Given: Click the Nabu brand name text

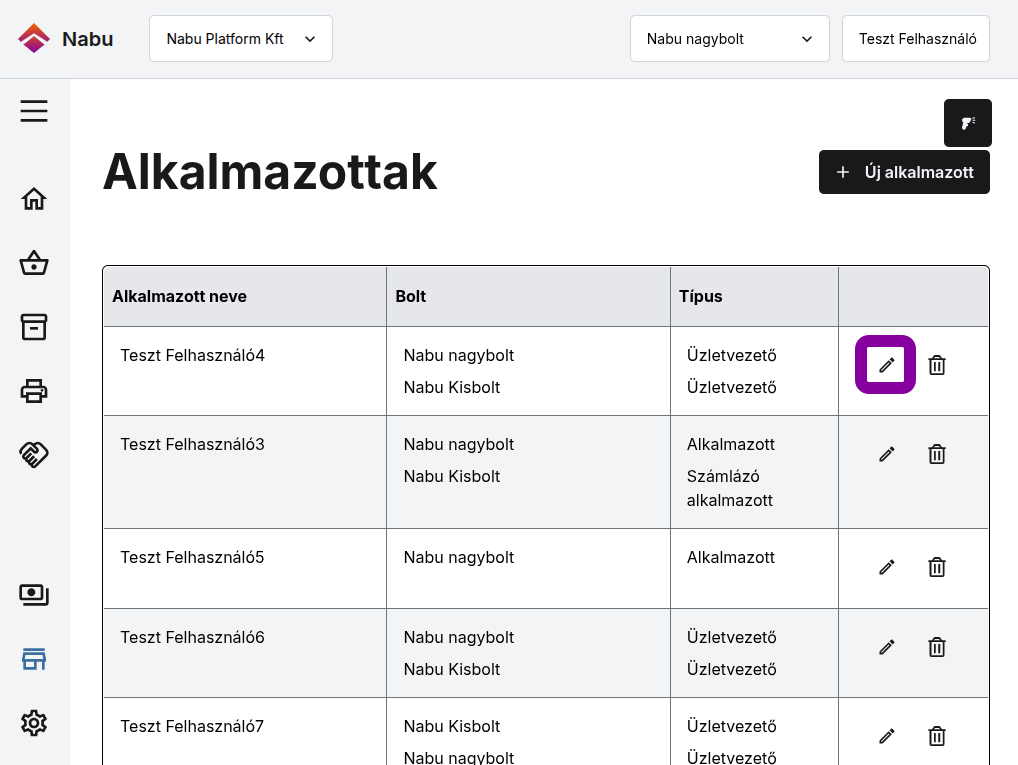Looking at the screenshot, I should click(88, 39).
